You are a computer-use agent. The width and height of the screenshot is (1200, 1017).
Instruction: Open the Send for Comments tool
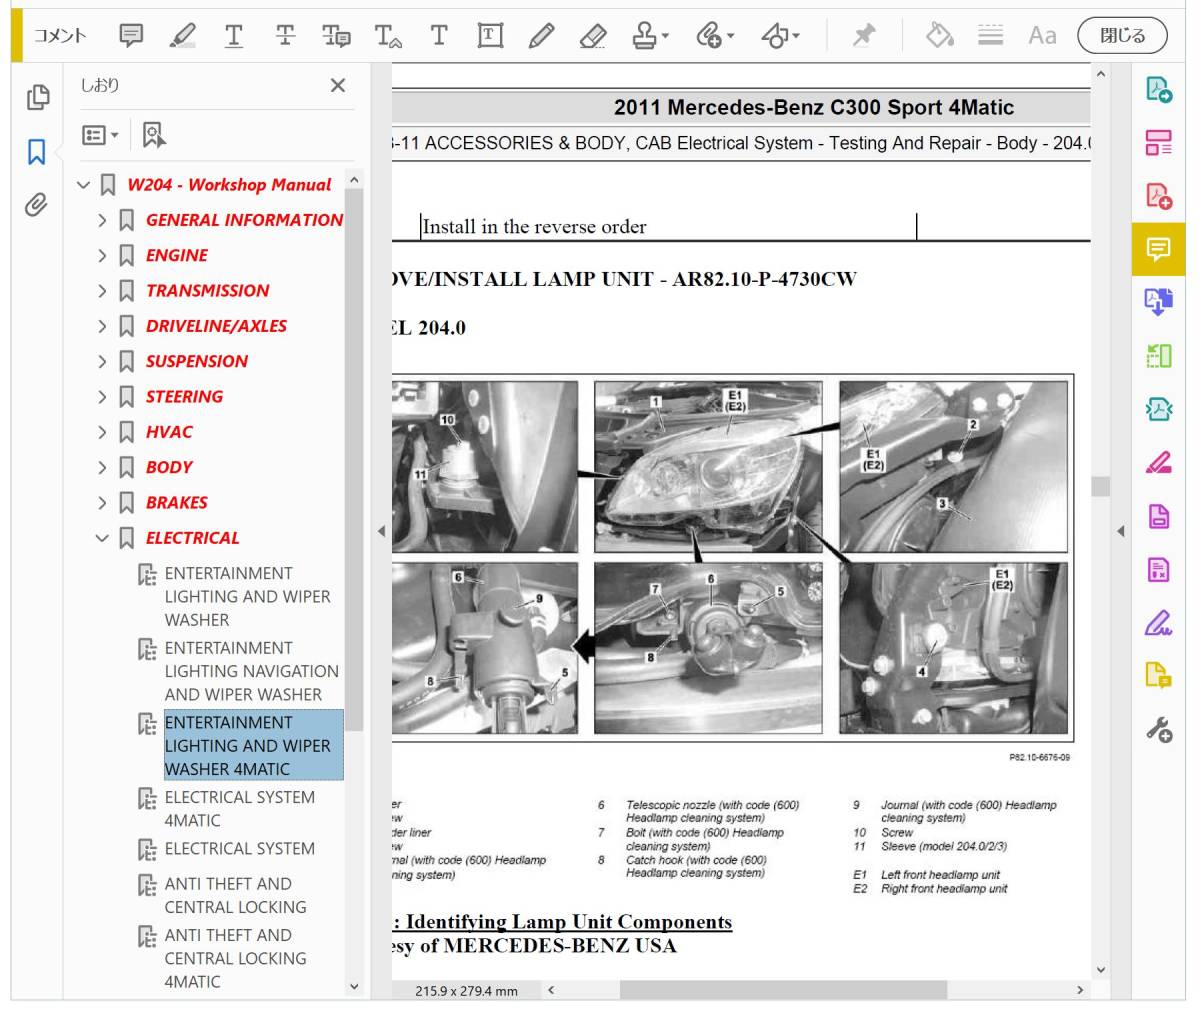point(1158,676)
